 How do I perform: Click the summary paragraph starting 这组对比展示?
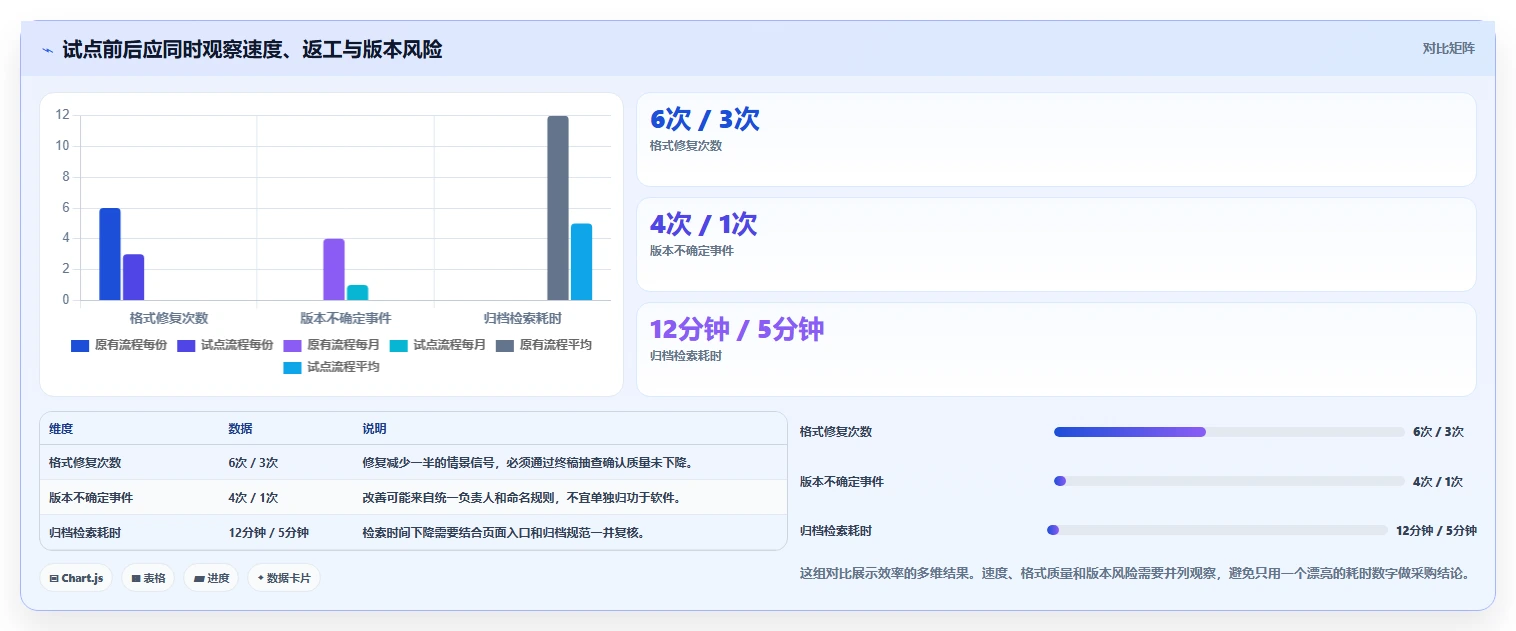[x=1135, y=574]
